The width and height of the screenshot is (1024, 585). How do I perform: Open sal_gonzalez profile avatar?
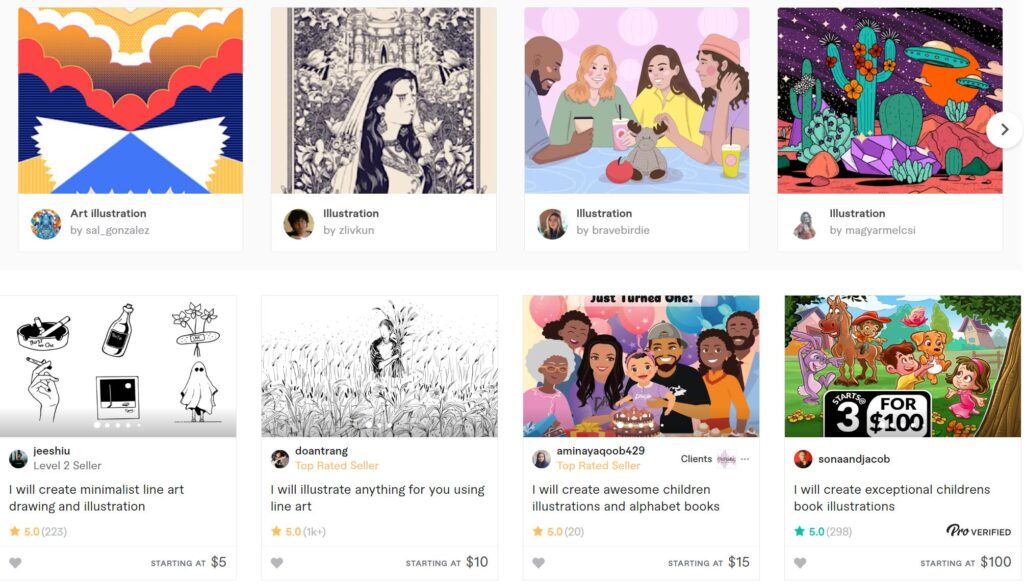pos(46,224)
